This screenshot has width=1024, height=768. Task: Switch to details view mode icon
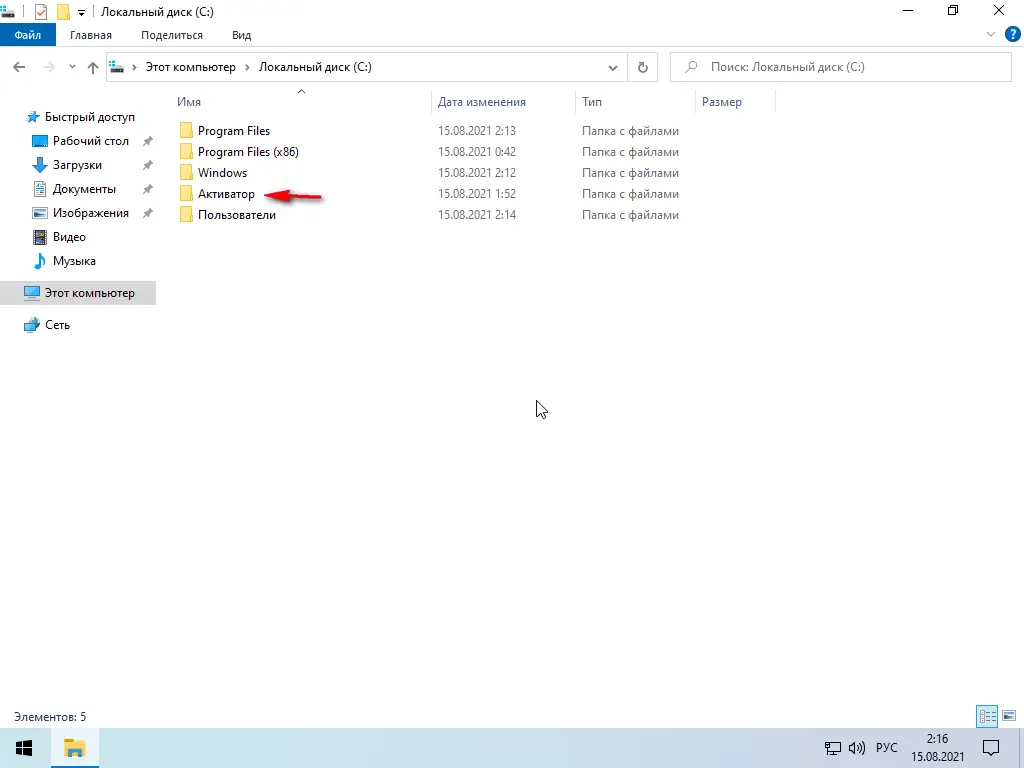pyautogui.click(x=987, y=716)
